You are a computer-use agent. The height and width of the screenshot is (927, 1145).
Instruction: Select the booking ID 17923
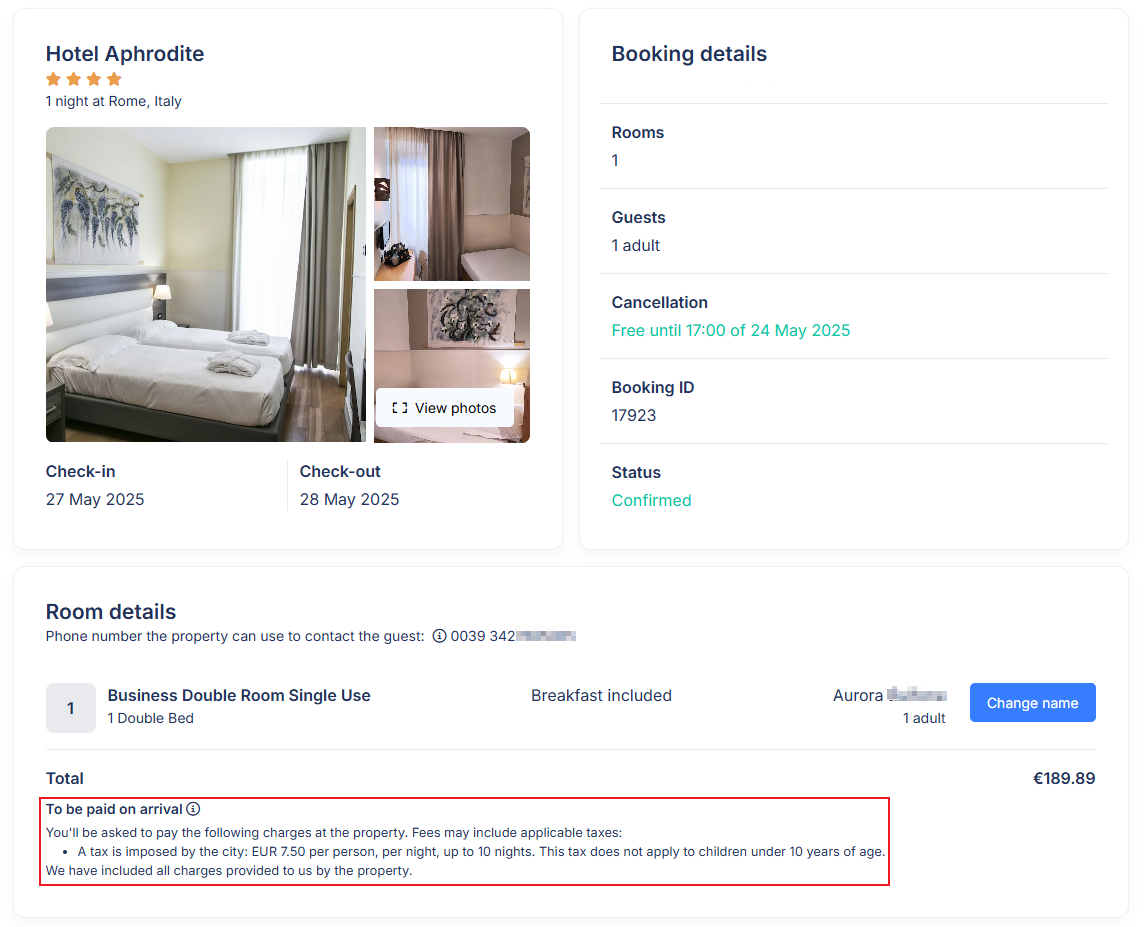634,416
